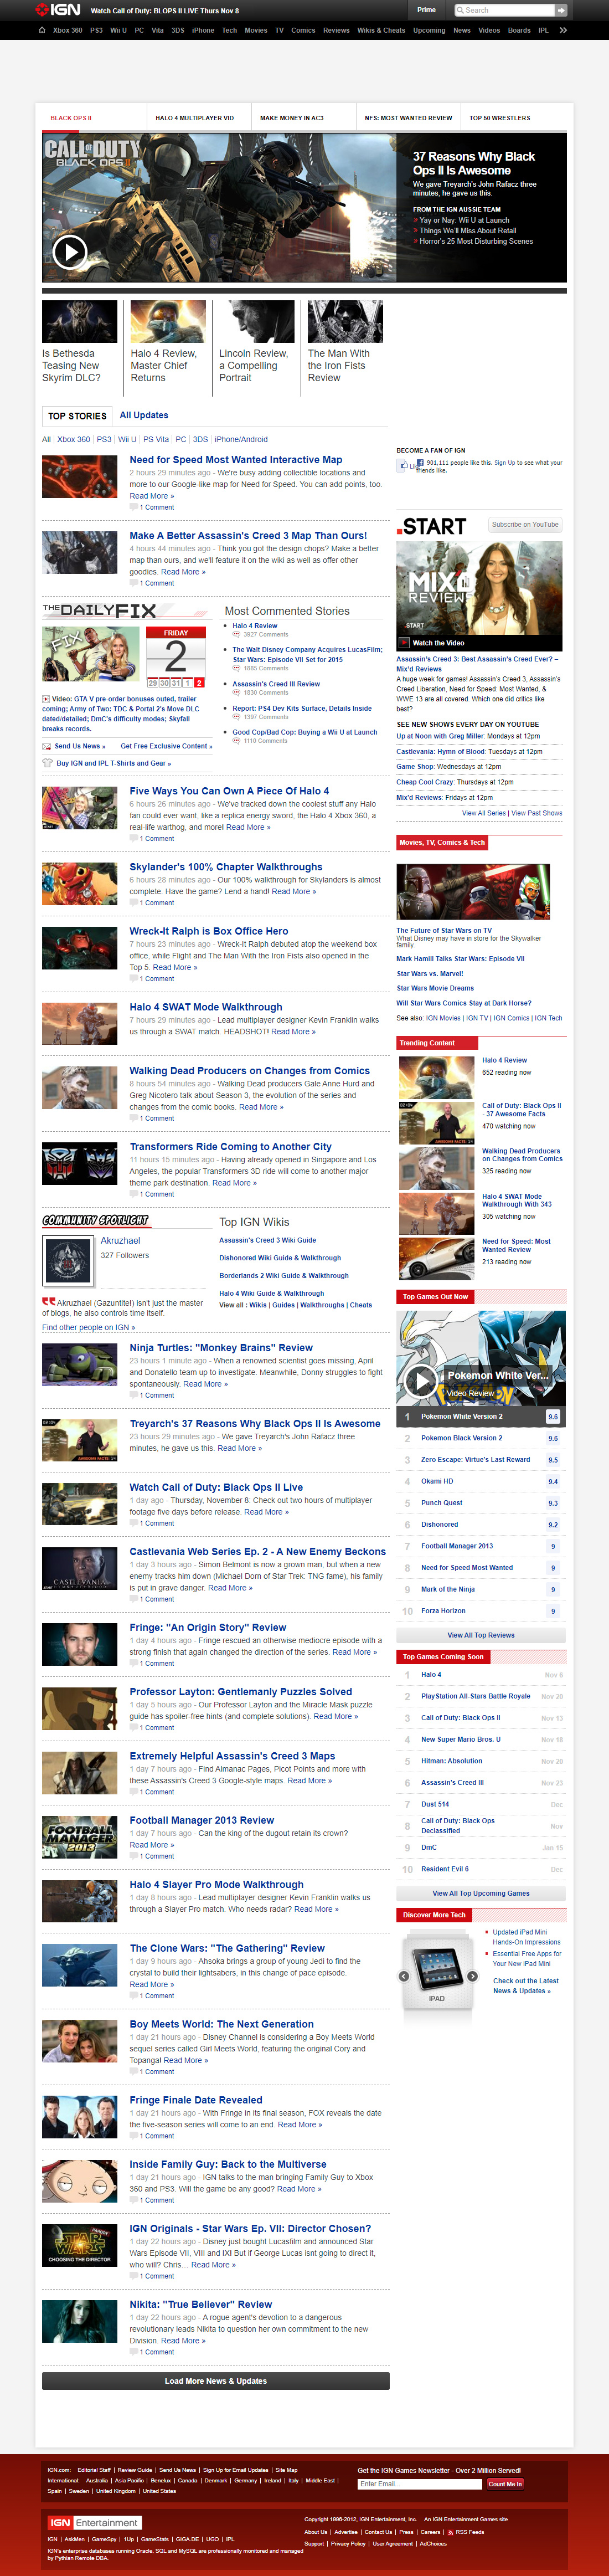
Task: Open Xbox 360 in the top navigation
Action: click(68, 30)
